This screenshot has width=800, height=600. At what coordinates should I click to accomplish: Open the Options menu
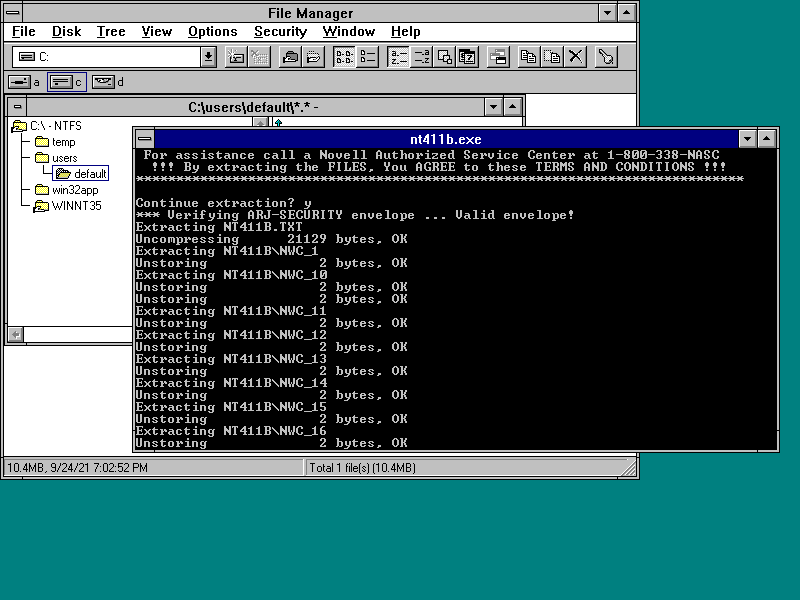coord(213,32)
